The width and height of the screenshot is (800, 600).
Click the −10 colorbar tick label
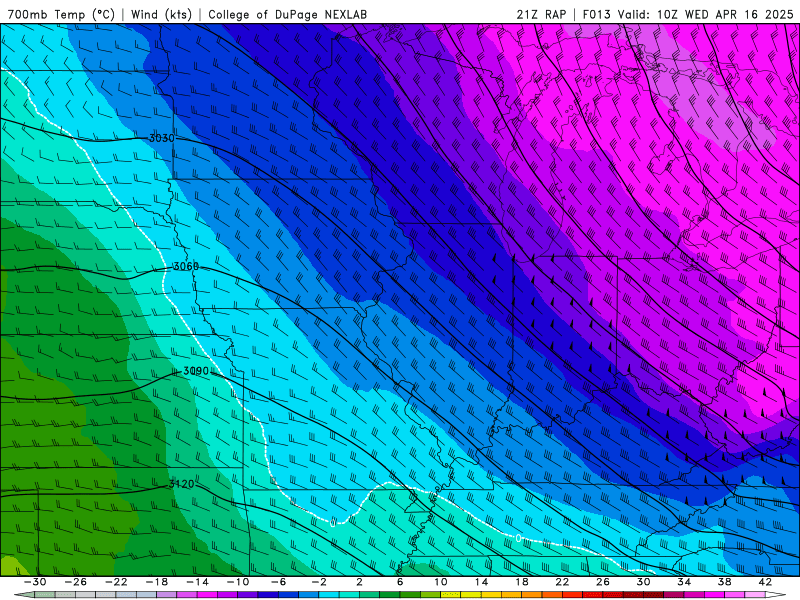pyautogui.click(x=238, y=582)
